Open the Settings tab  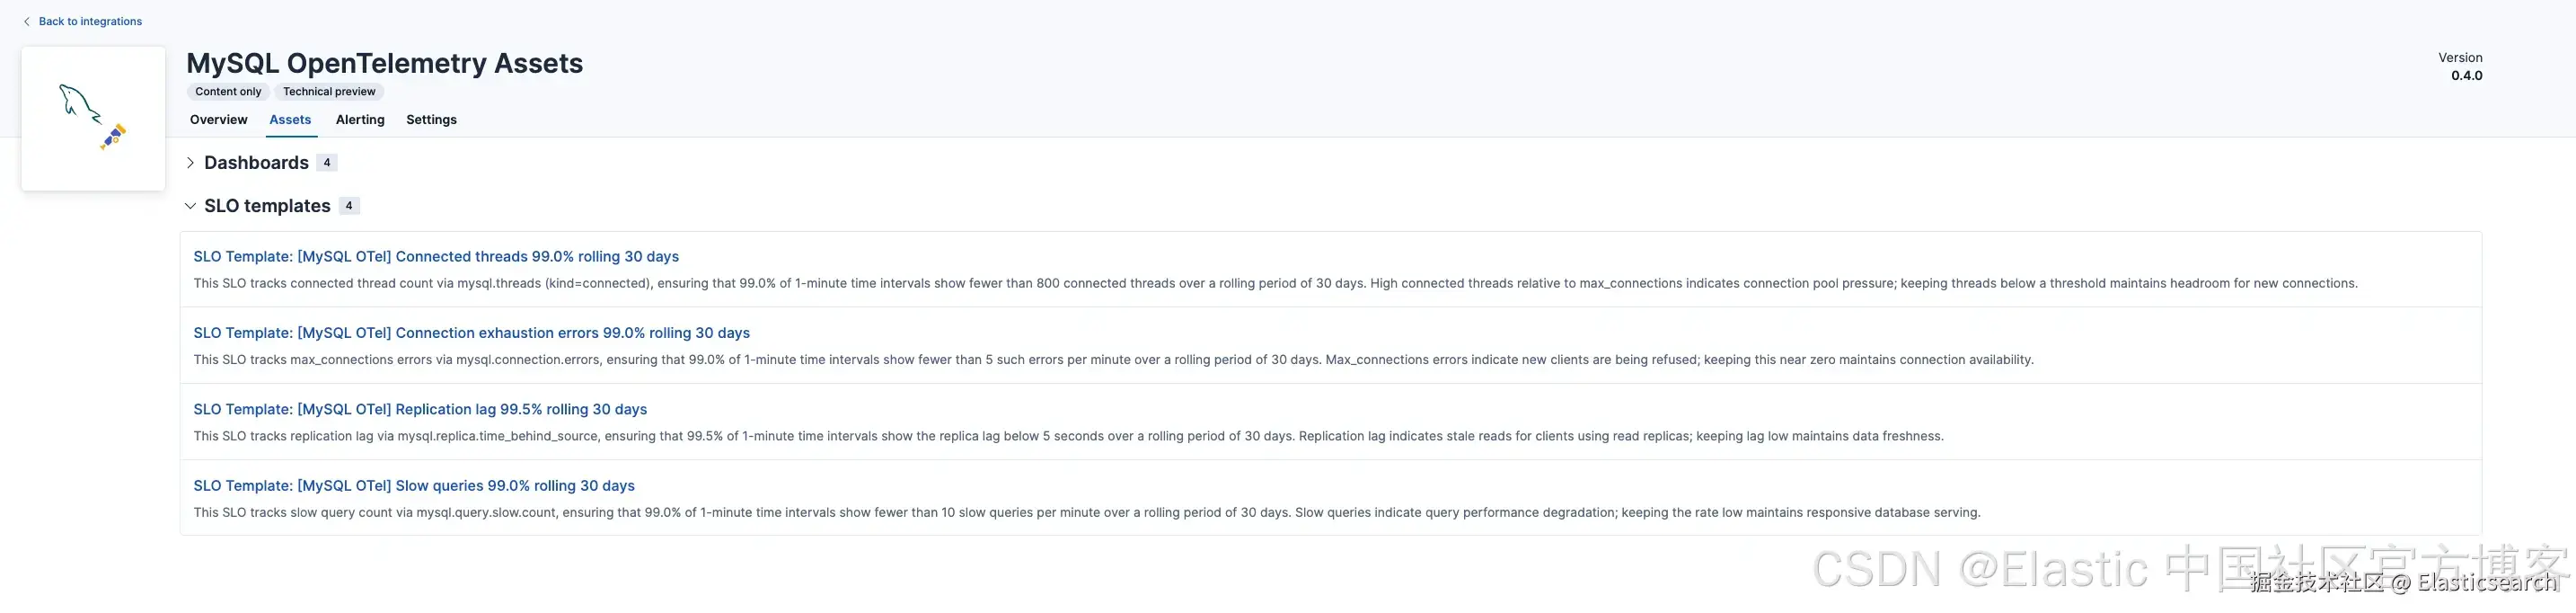tap(431, 120)
